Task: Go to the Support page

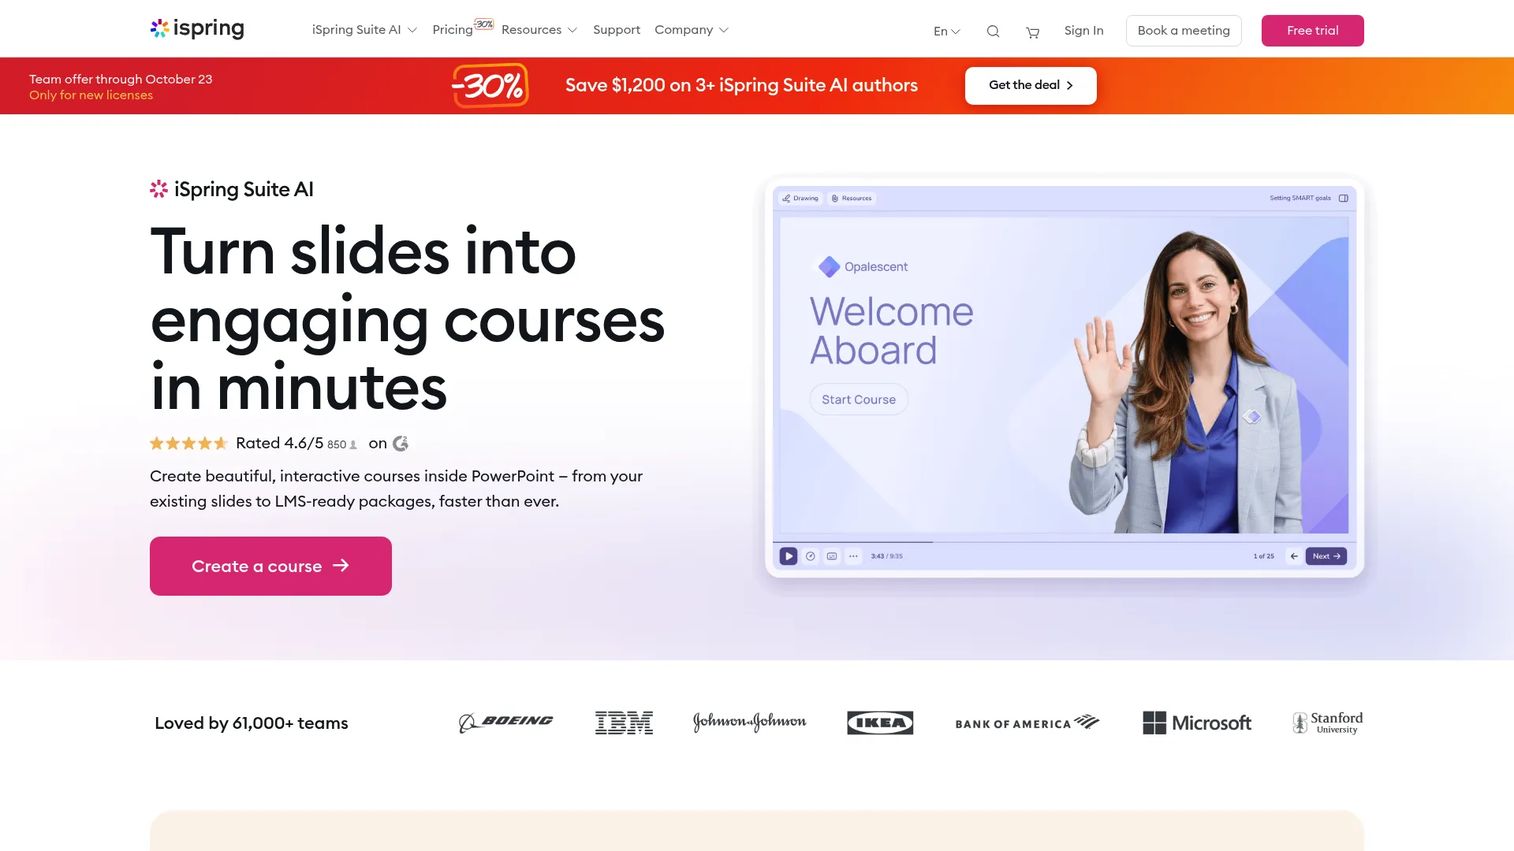Action: click(616, 30)
